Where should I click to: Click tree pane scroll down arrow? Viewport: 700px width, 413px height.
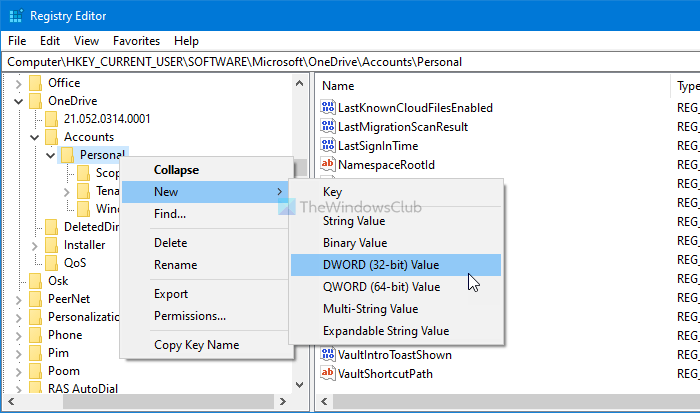tap(300, 385)
